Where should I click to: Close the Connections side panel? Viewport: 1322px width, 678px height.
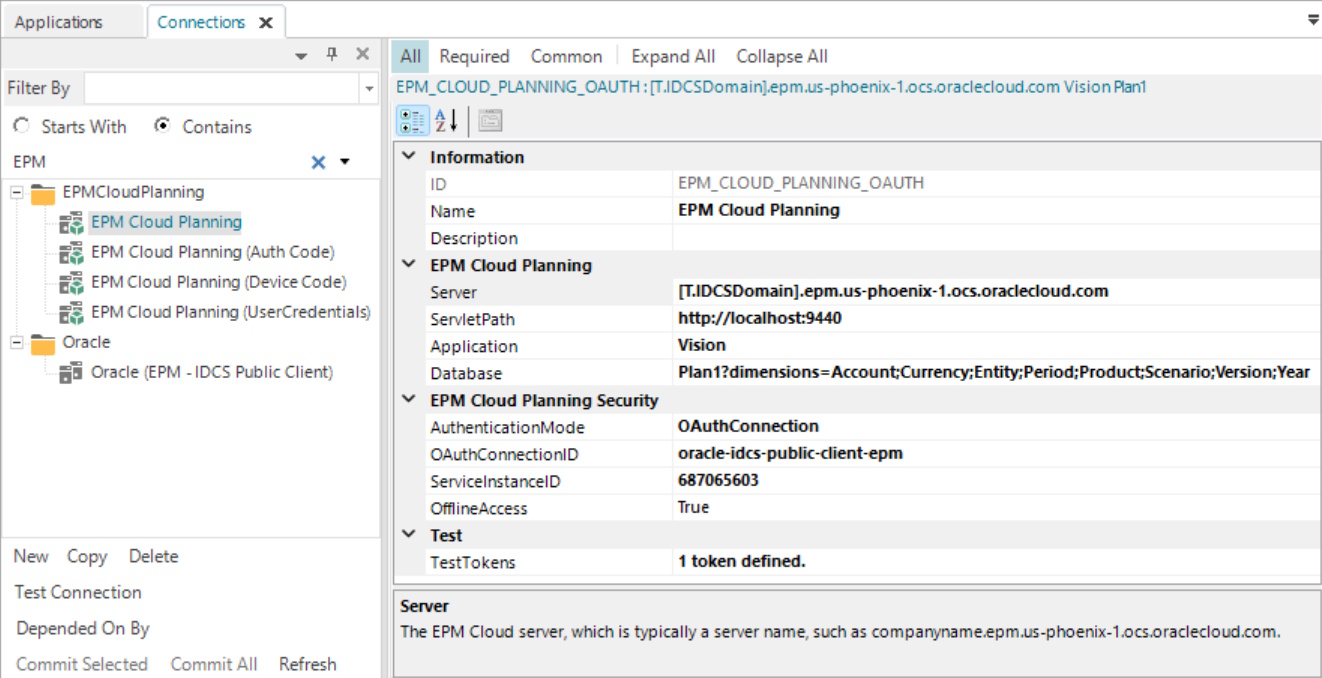pyautogui.click(x=363, y=55)
